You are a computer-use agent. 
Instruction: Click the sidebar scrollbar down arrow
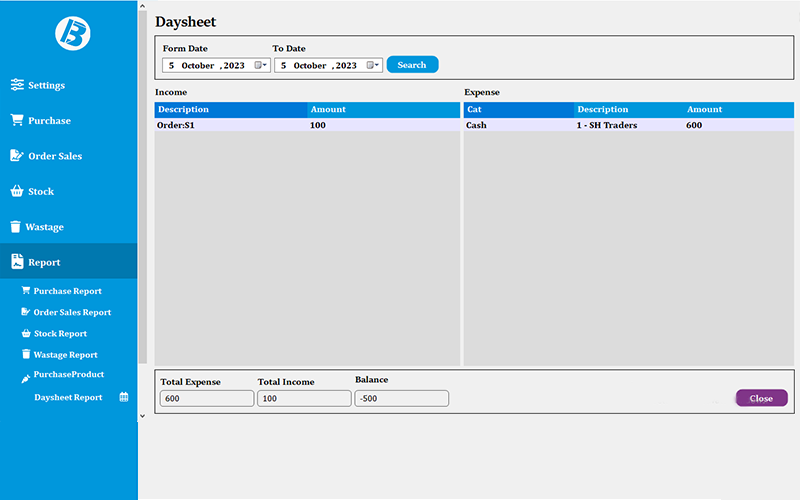click(142, 416)
